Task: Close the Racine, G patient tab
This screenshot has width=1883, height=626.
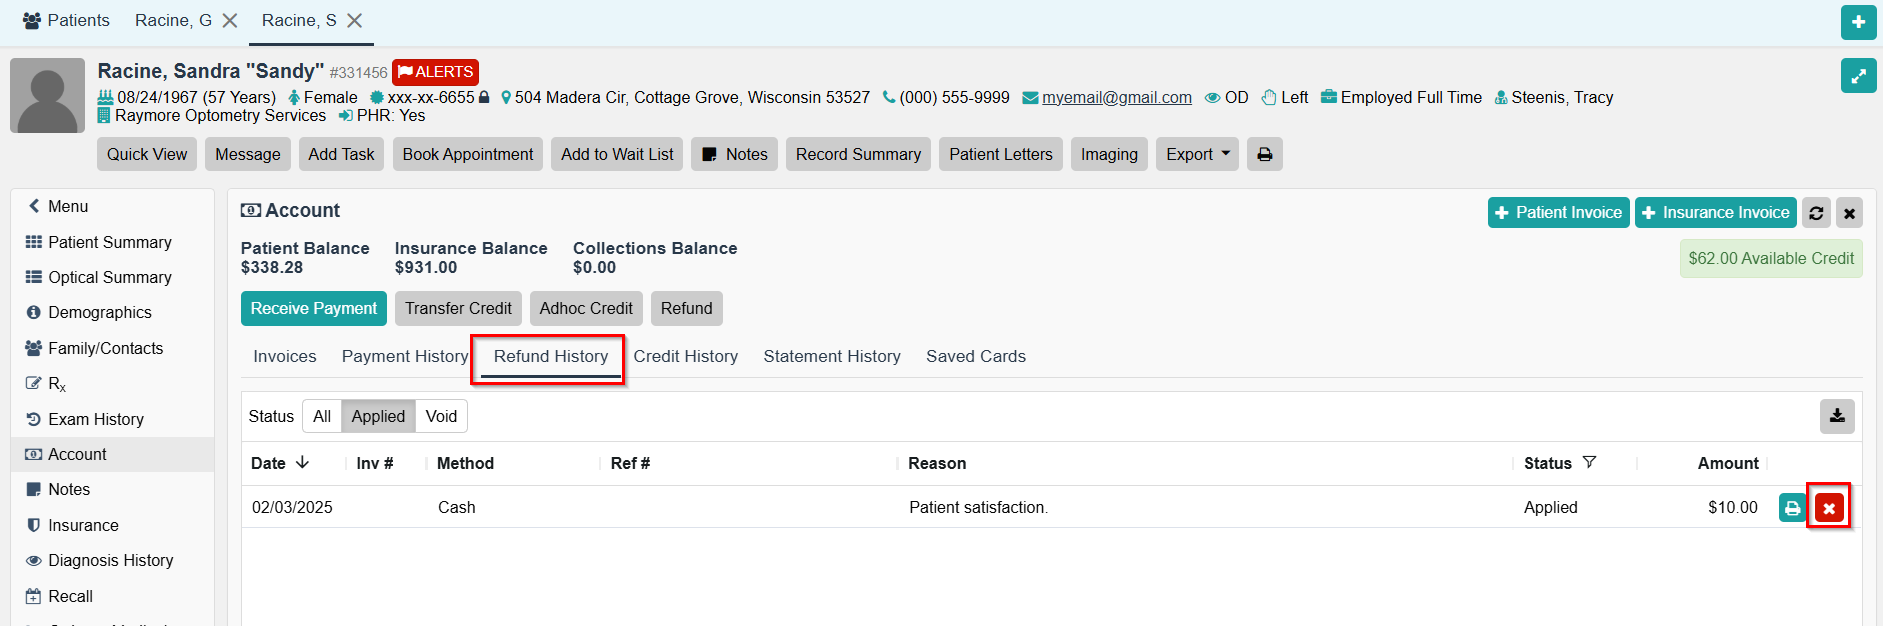Action: [230, 21]
